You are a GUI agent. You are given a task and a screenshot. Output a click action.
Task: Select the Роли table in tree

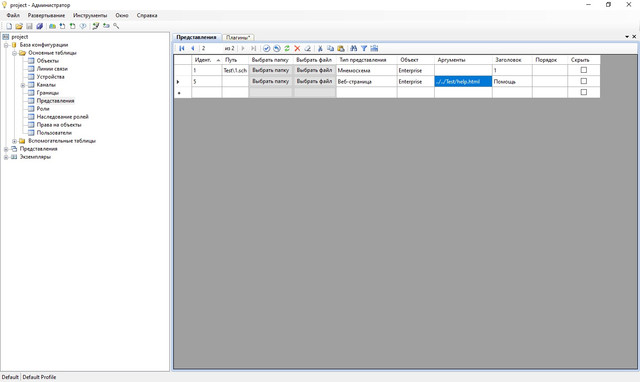43,109
